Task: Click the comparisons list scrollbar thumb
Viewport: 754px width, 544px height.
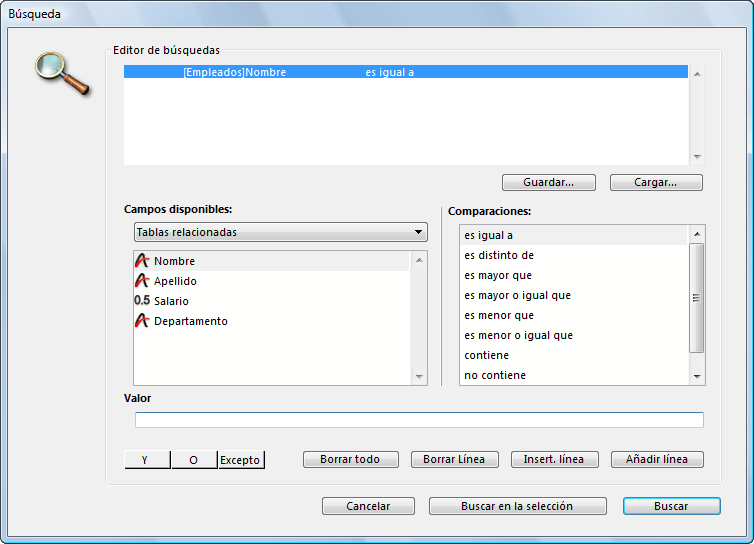Action: pyautogui.click(x=697, y=297)
